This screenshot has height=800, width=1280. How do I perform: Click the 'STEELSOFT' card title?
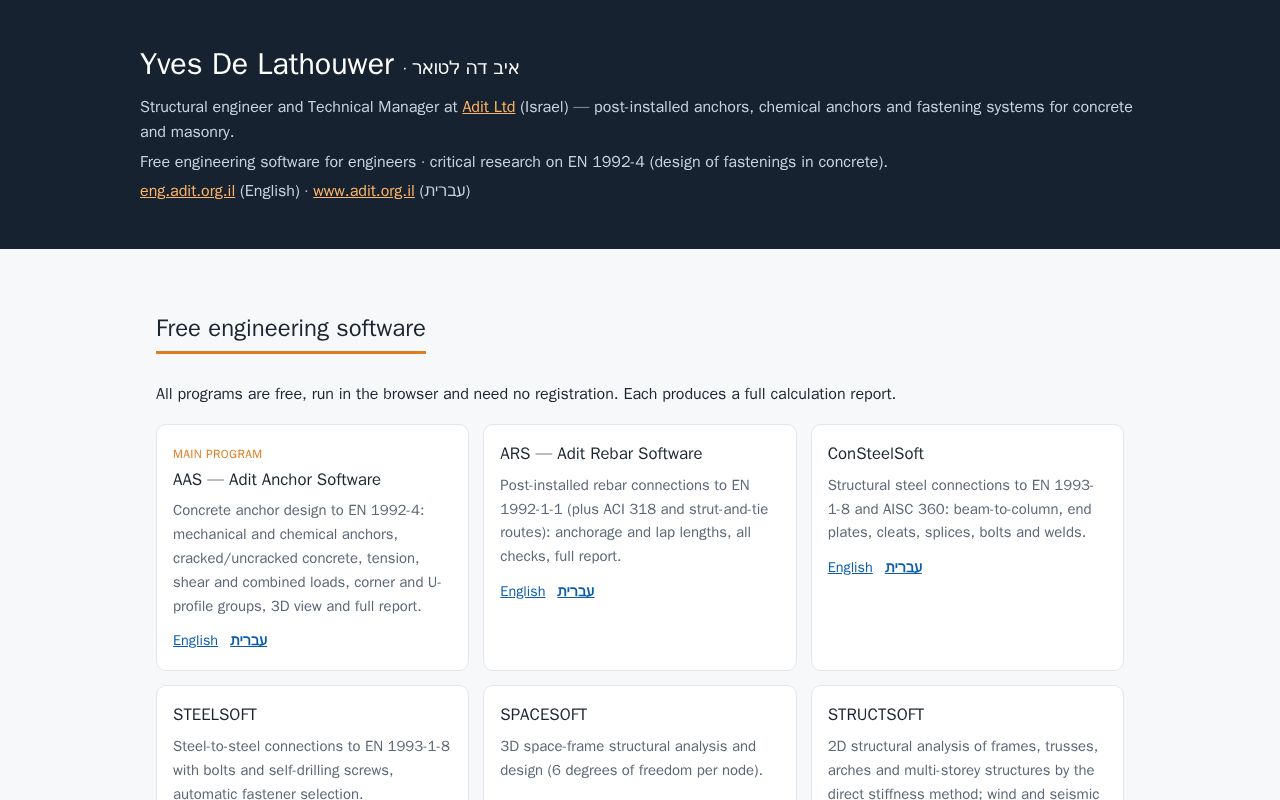pyautogui.click(x=215, y=715)
